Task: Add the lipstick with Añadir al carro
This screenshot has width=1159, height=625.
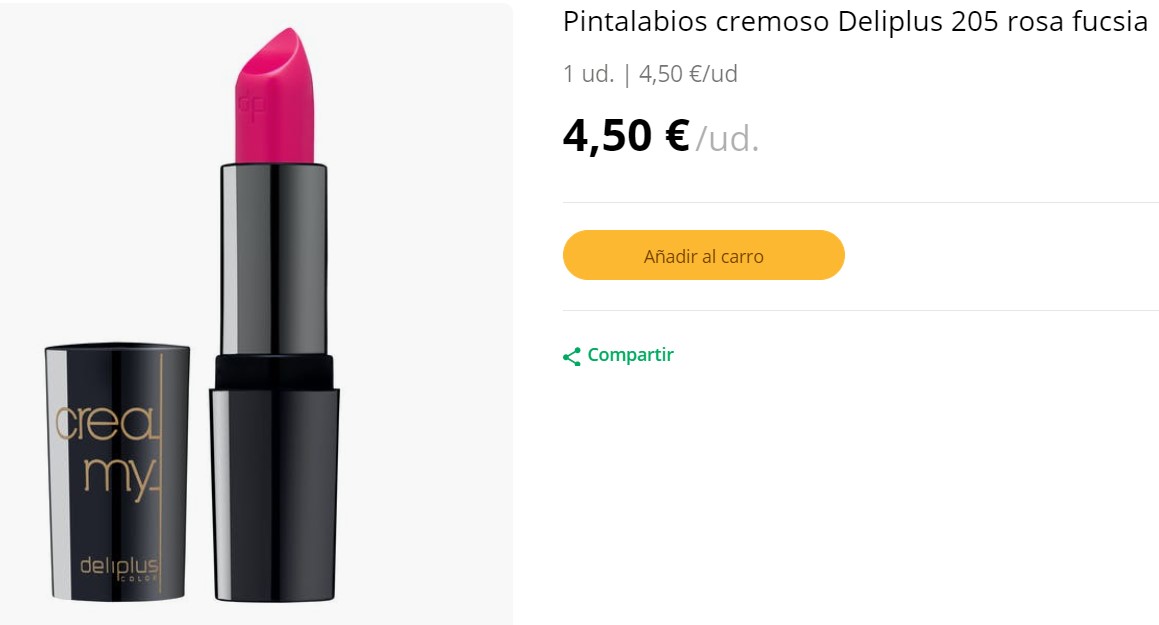Action: tap(703, 256)
